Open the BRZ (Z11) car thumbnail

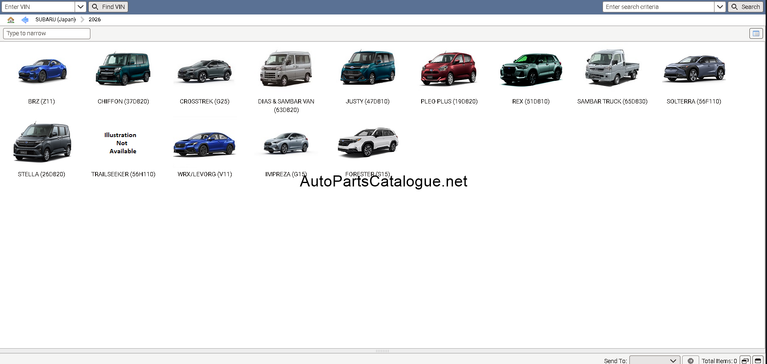point(42,70)
